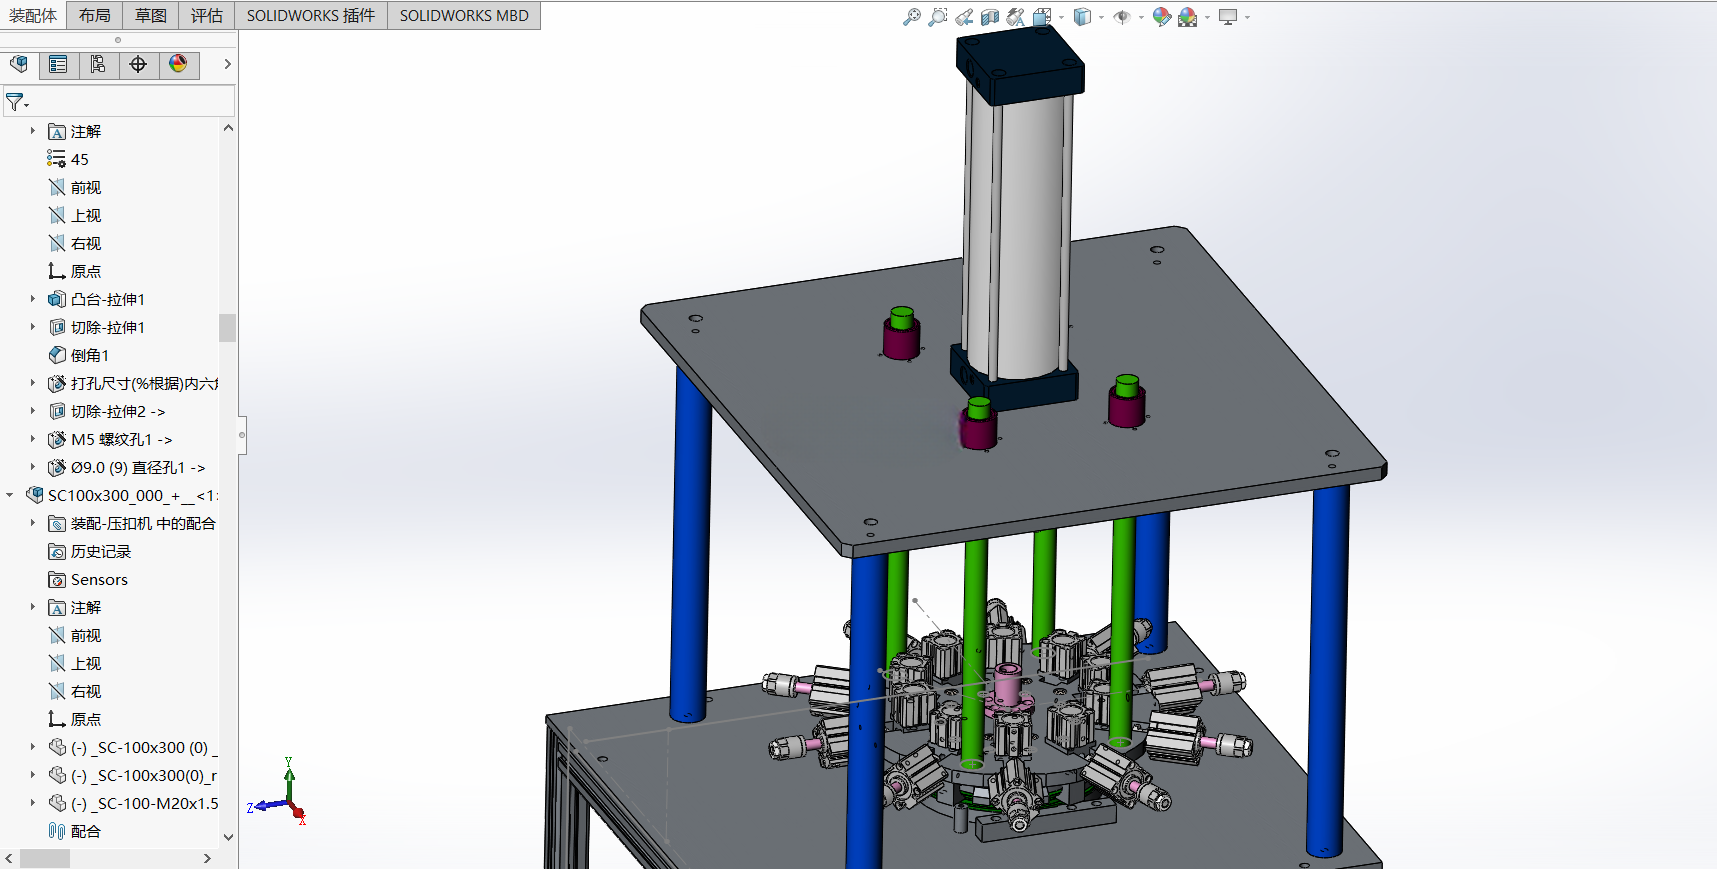
Task: Open the FeatureManager design tree tab
Action: click(18, 65)
